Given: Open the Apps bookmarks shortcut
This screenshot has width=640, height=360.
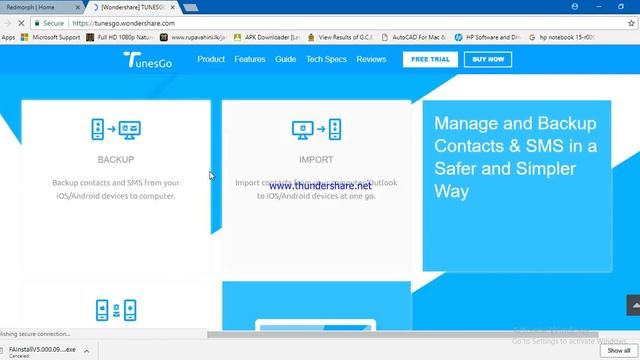Looking at the screenshot, I should pyautogui.click(x=8, y=37).
